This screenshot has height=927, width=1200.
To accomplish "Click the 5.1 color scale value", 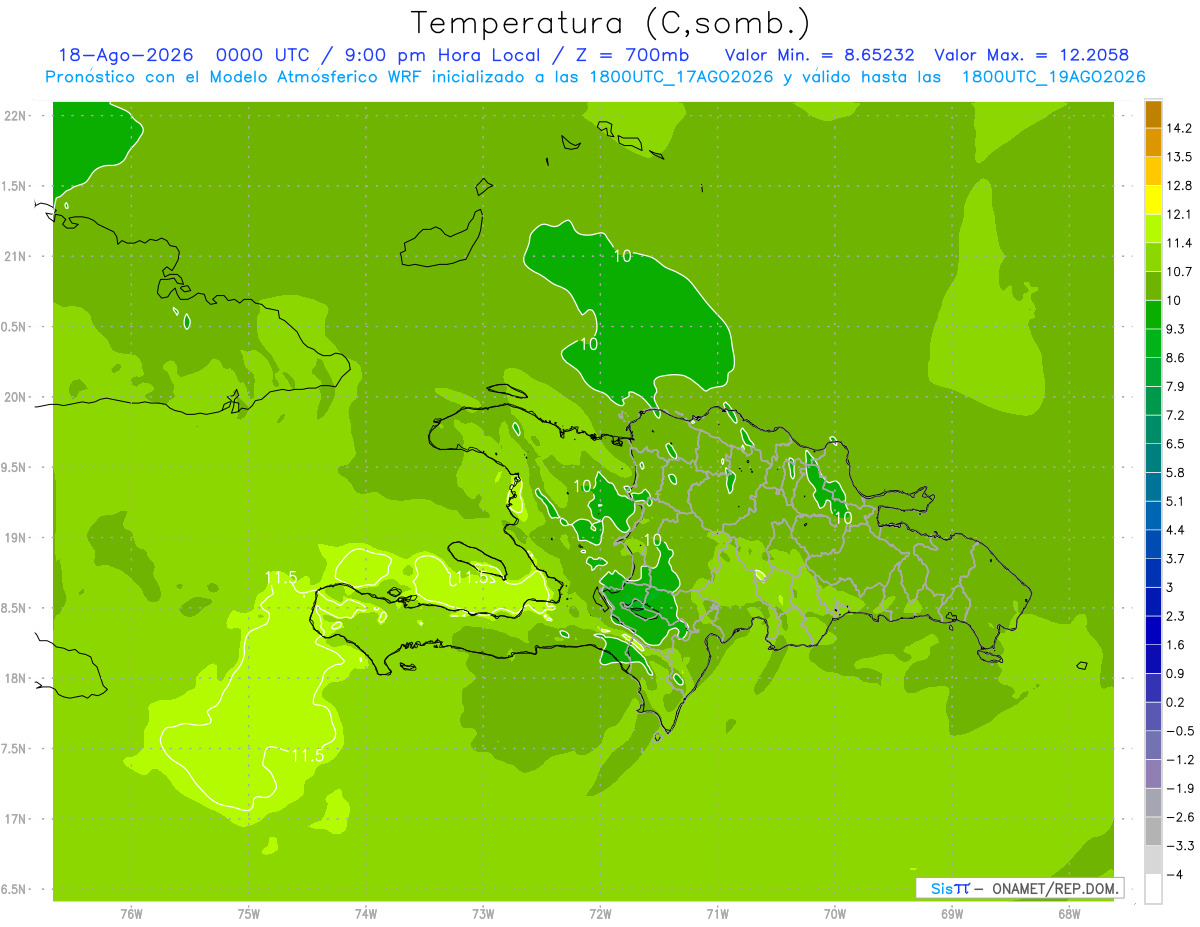I will 1177,501.
